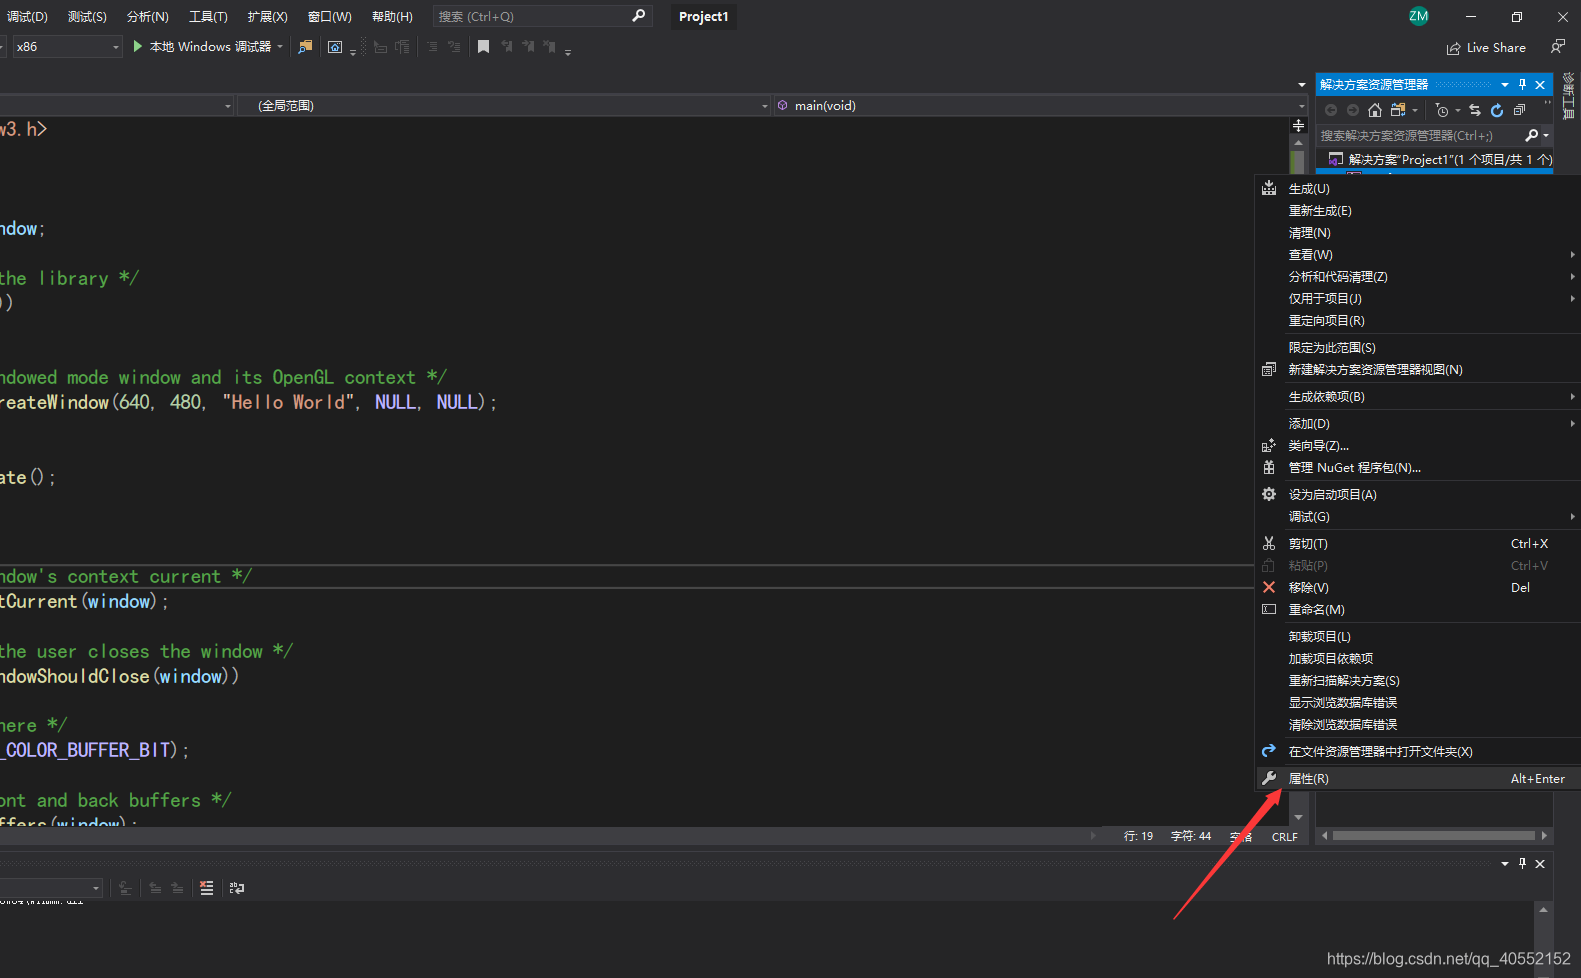
Task: Choose 类向导(Z)... from the context menu
Action: click(1417, 446)
